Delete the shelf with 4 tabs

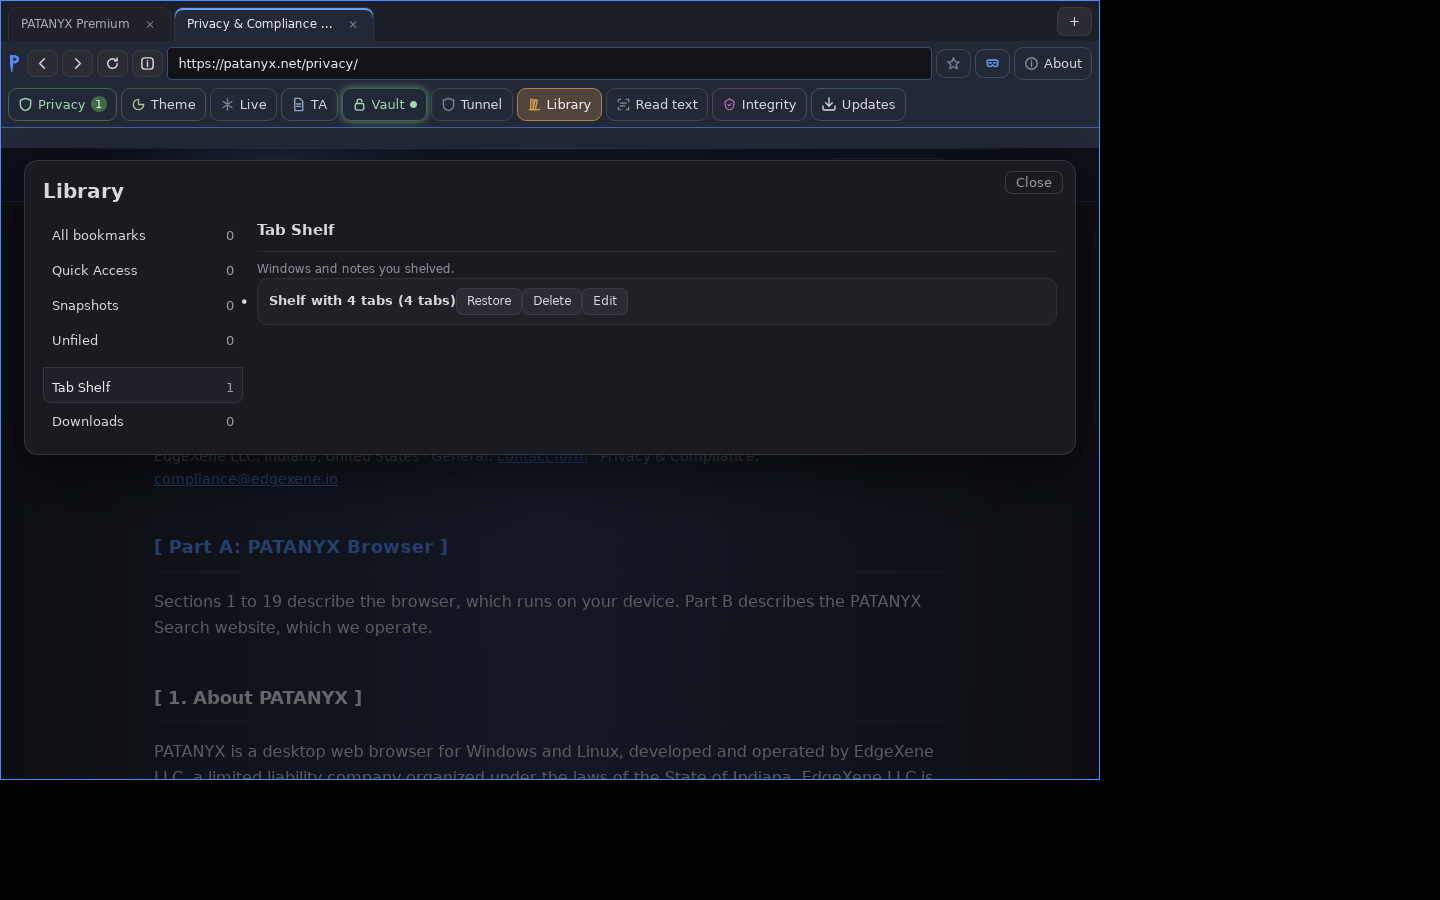[x=552, y=301]
